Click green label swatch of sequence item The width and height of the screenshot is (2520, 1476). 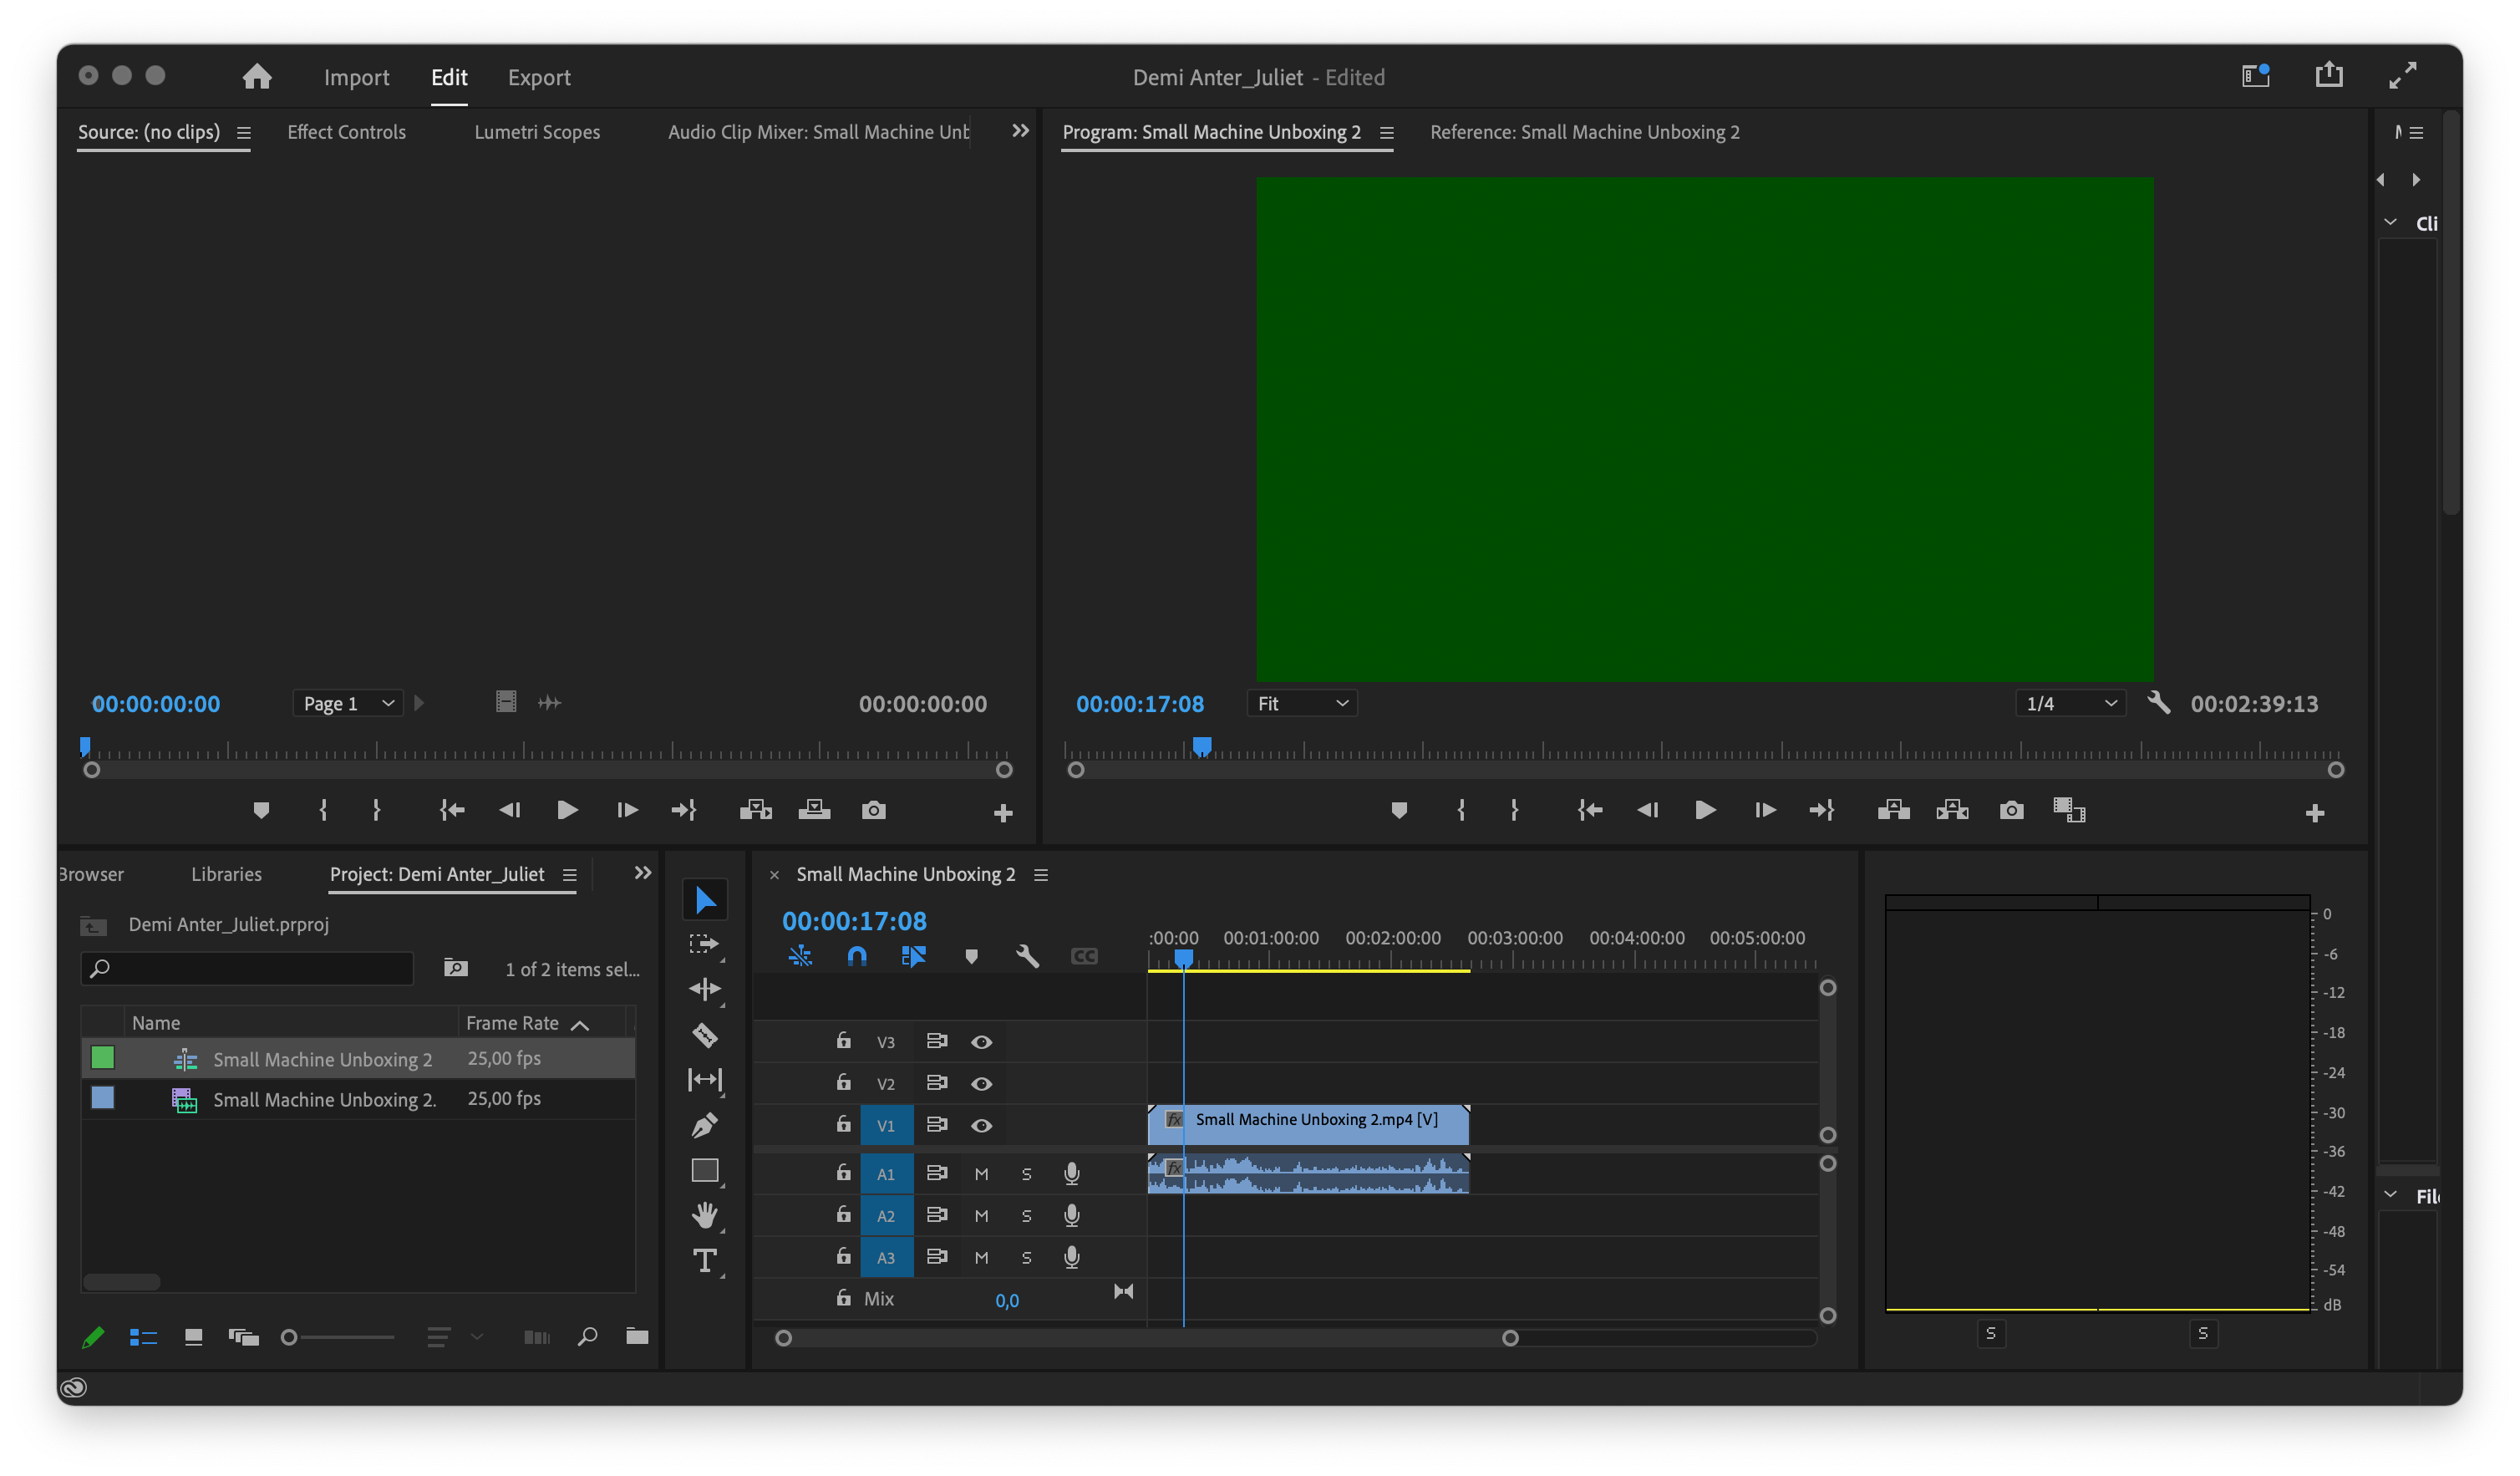pyautogui.click(x=102, y=1058)
